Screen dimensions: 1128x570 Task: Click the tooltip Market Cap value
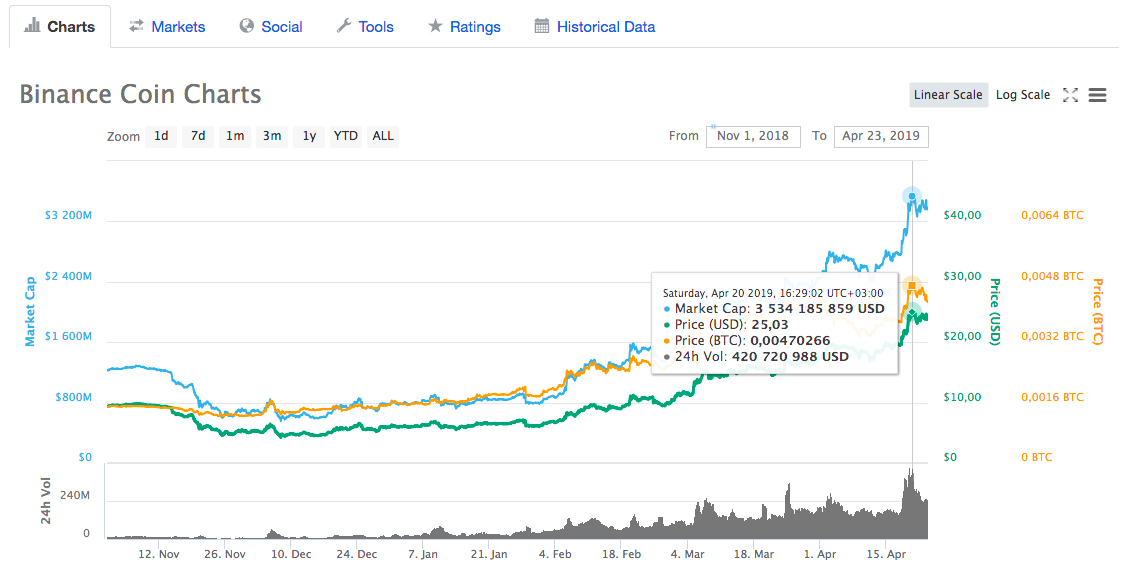(x=819, y=309)
